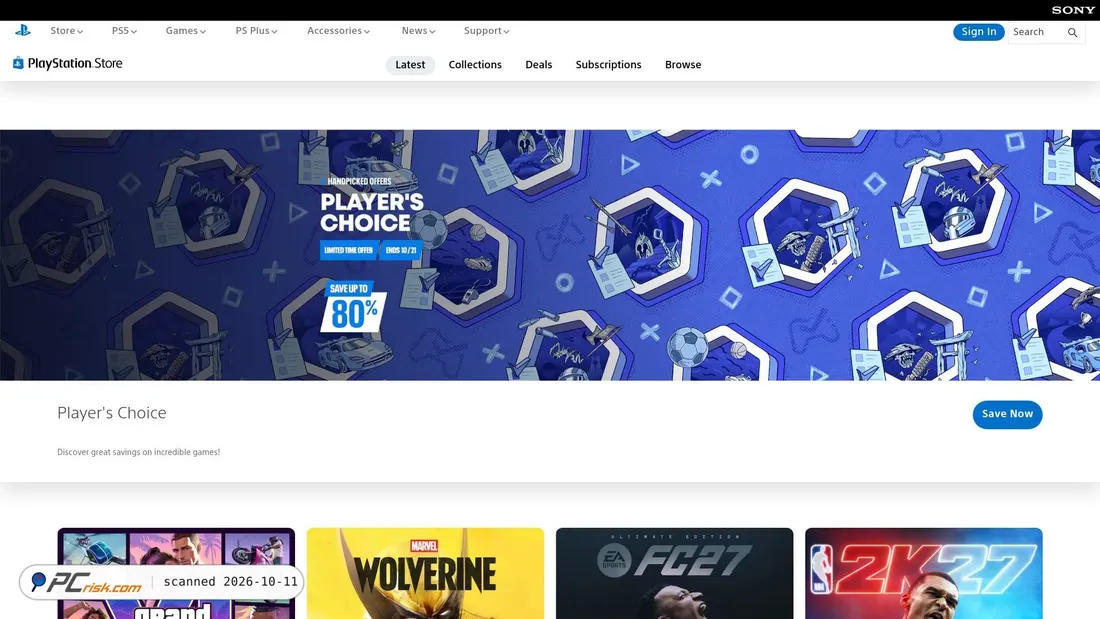
Task: Open the News dropdown menu
Action: pyautogui.click(x=418, y=31)
